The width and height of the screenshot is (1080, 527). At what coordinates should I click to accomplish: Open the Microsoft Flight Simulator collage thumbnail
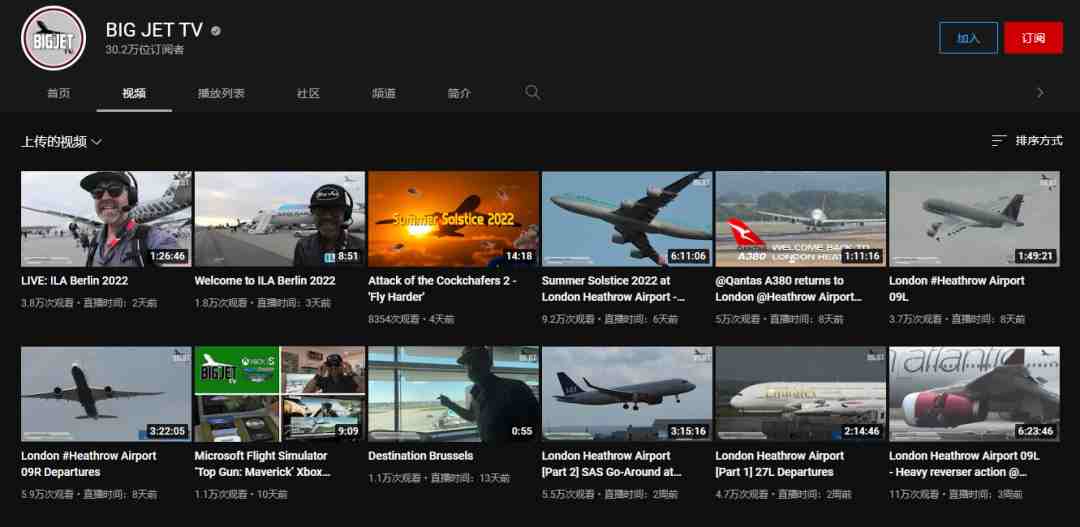pos(280,393)
